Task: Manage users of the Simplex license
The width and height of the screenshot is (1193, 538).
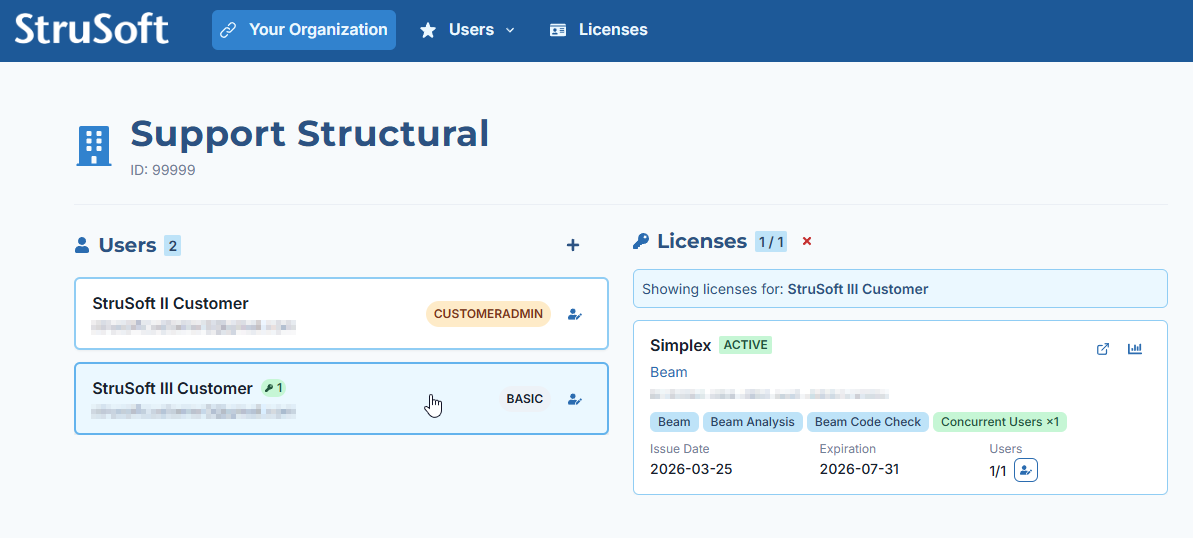Action: pos(1026,470)
